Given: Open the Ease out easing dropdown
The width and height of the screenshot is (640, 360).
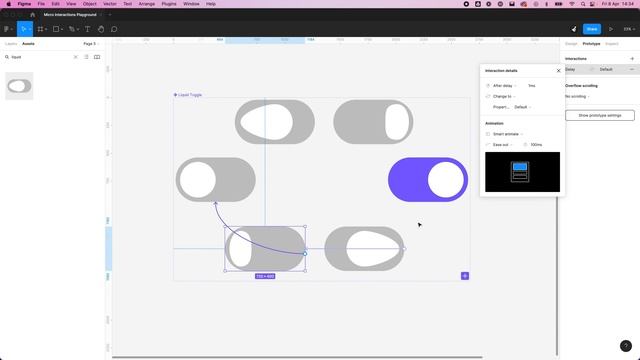Looking at the screenshot, I should 502,144.
